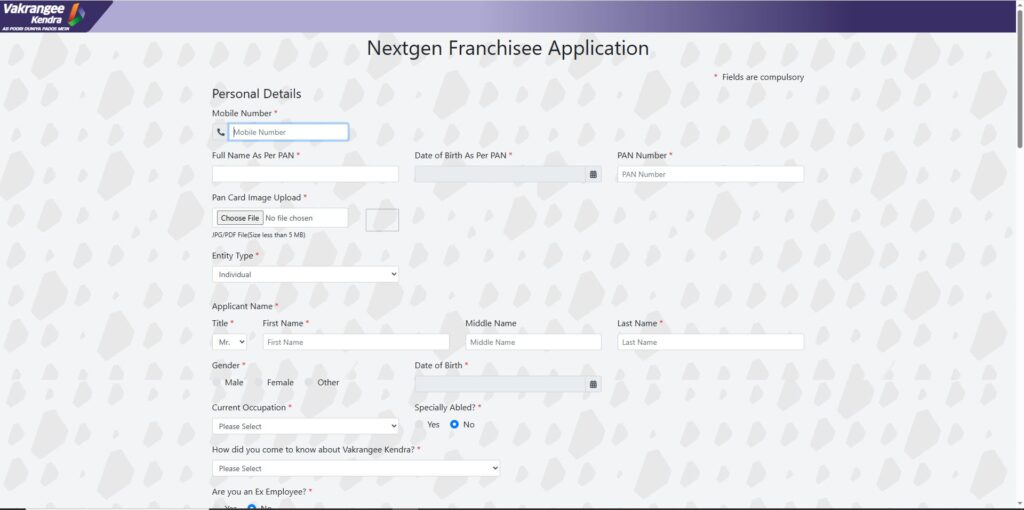
Task: Select Other gender radio button
Action: (310, 383)
